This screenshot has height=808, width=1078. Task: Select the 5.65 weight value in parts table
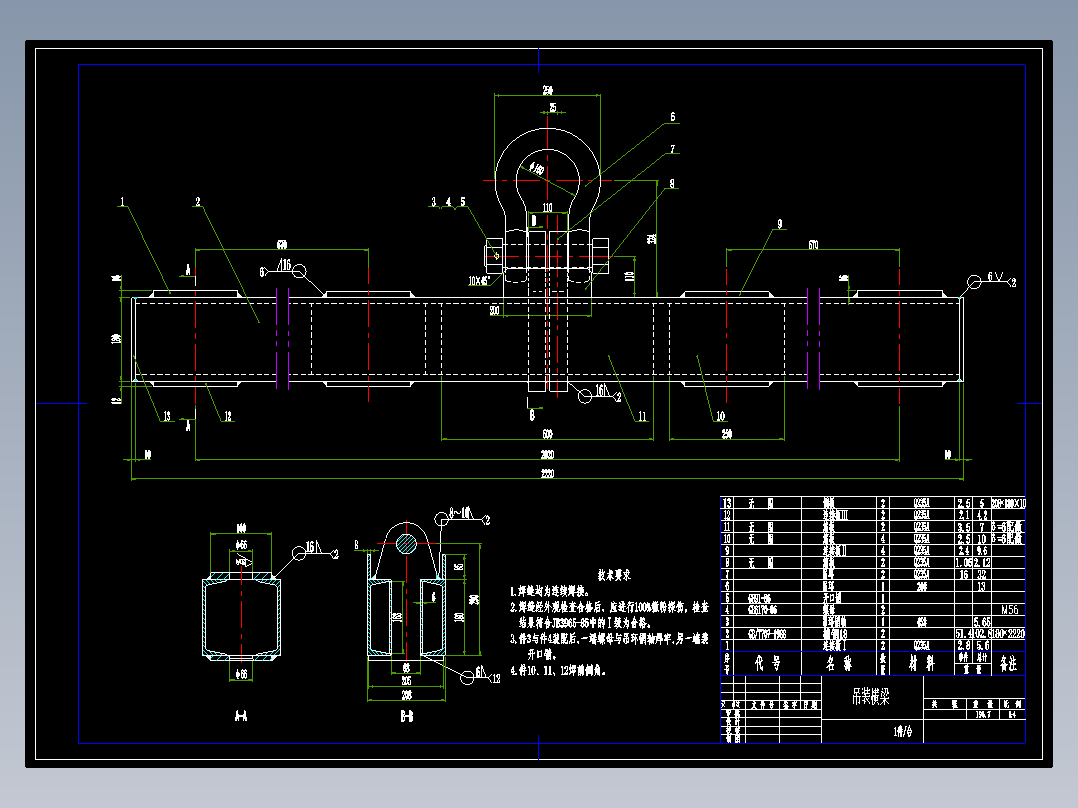tap(982, 622)
